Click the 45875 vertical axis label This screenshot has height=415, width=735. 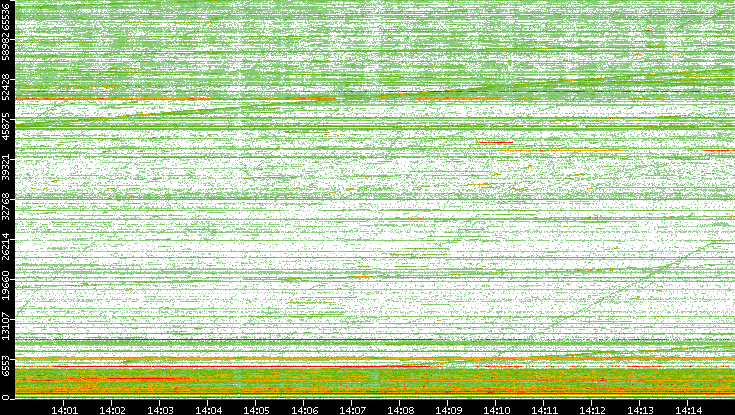pyautogui.click(x=5, y=126)
